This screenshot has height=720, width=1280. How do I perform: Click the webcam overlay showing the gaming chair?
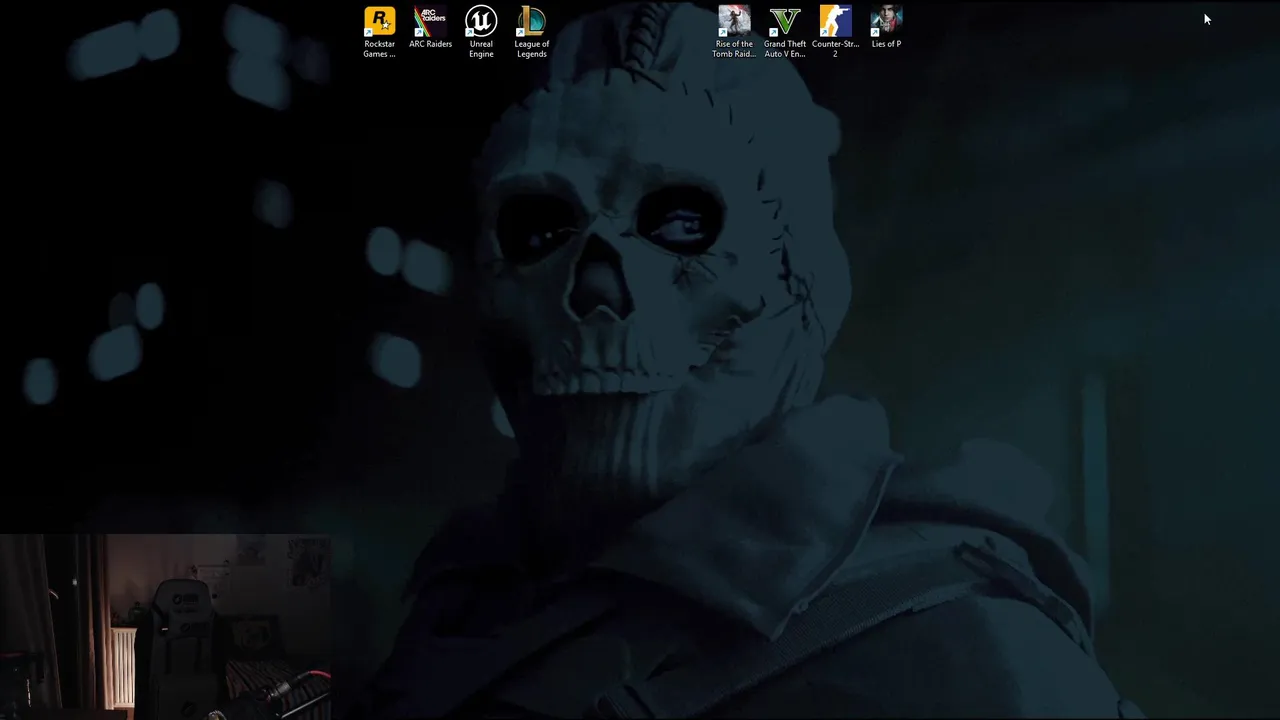pos(165,627)
